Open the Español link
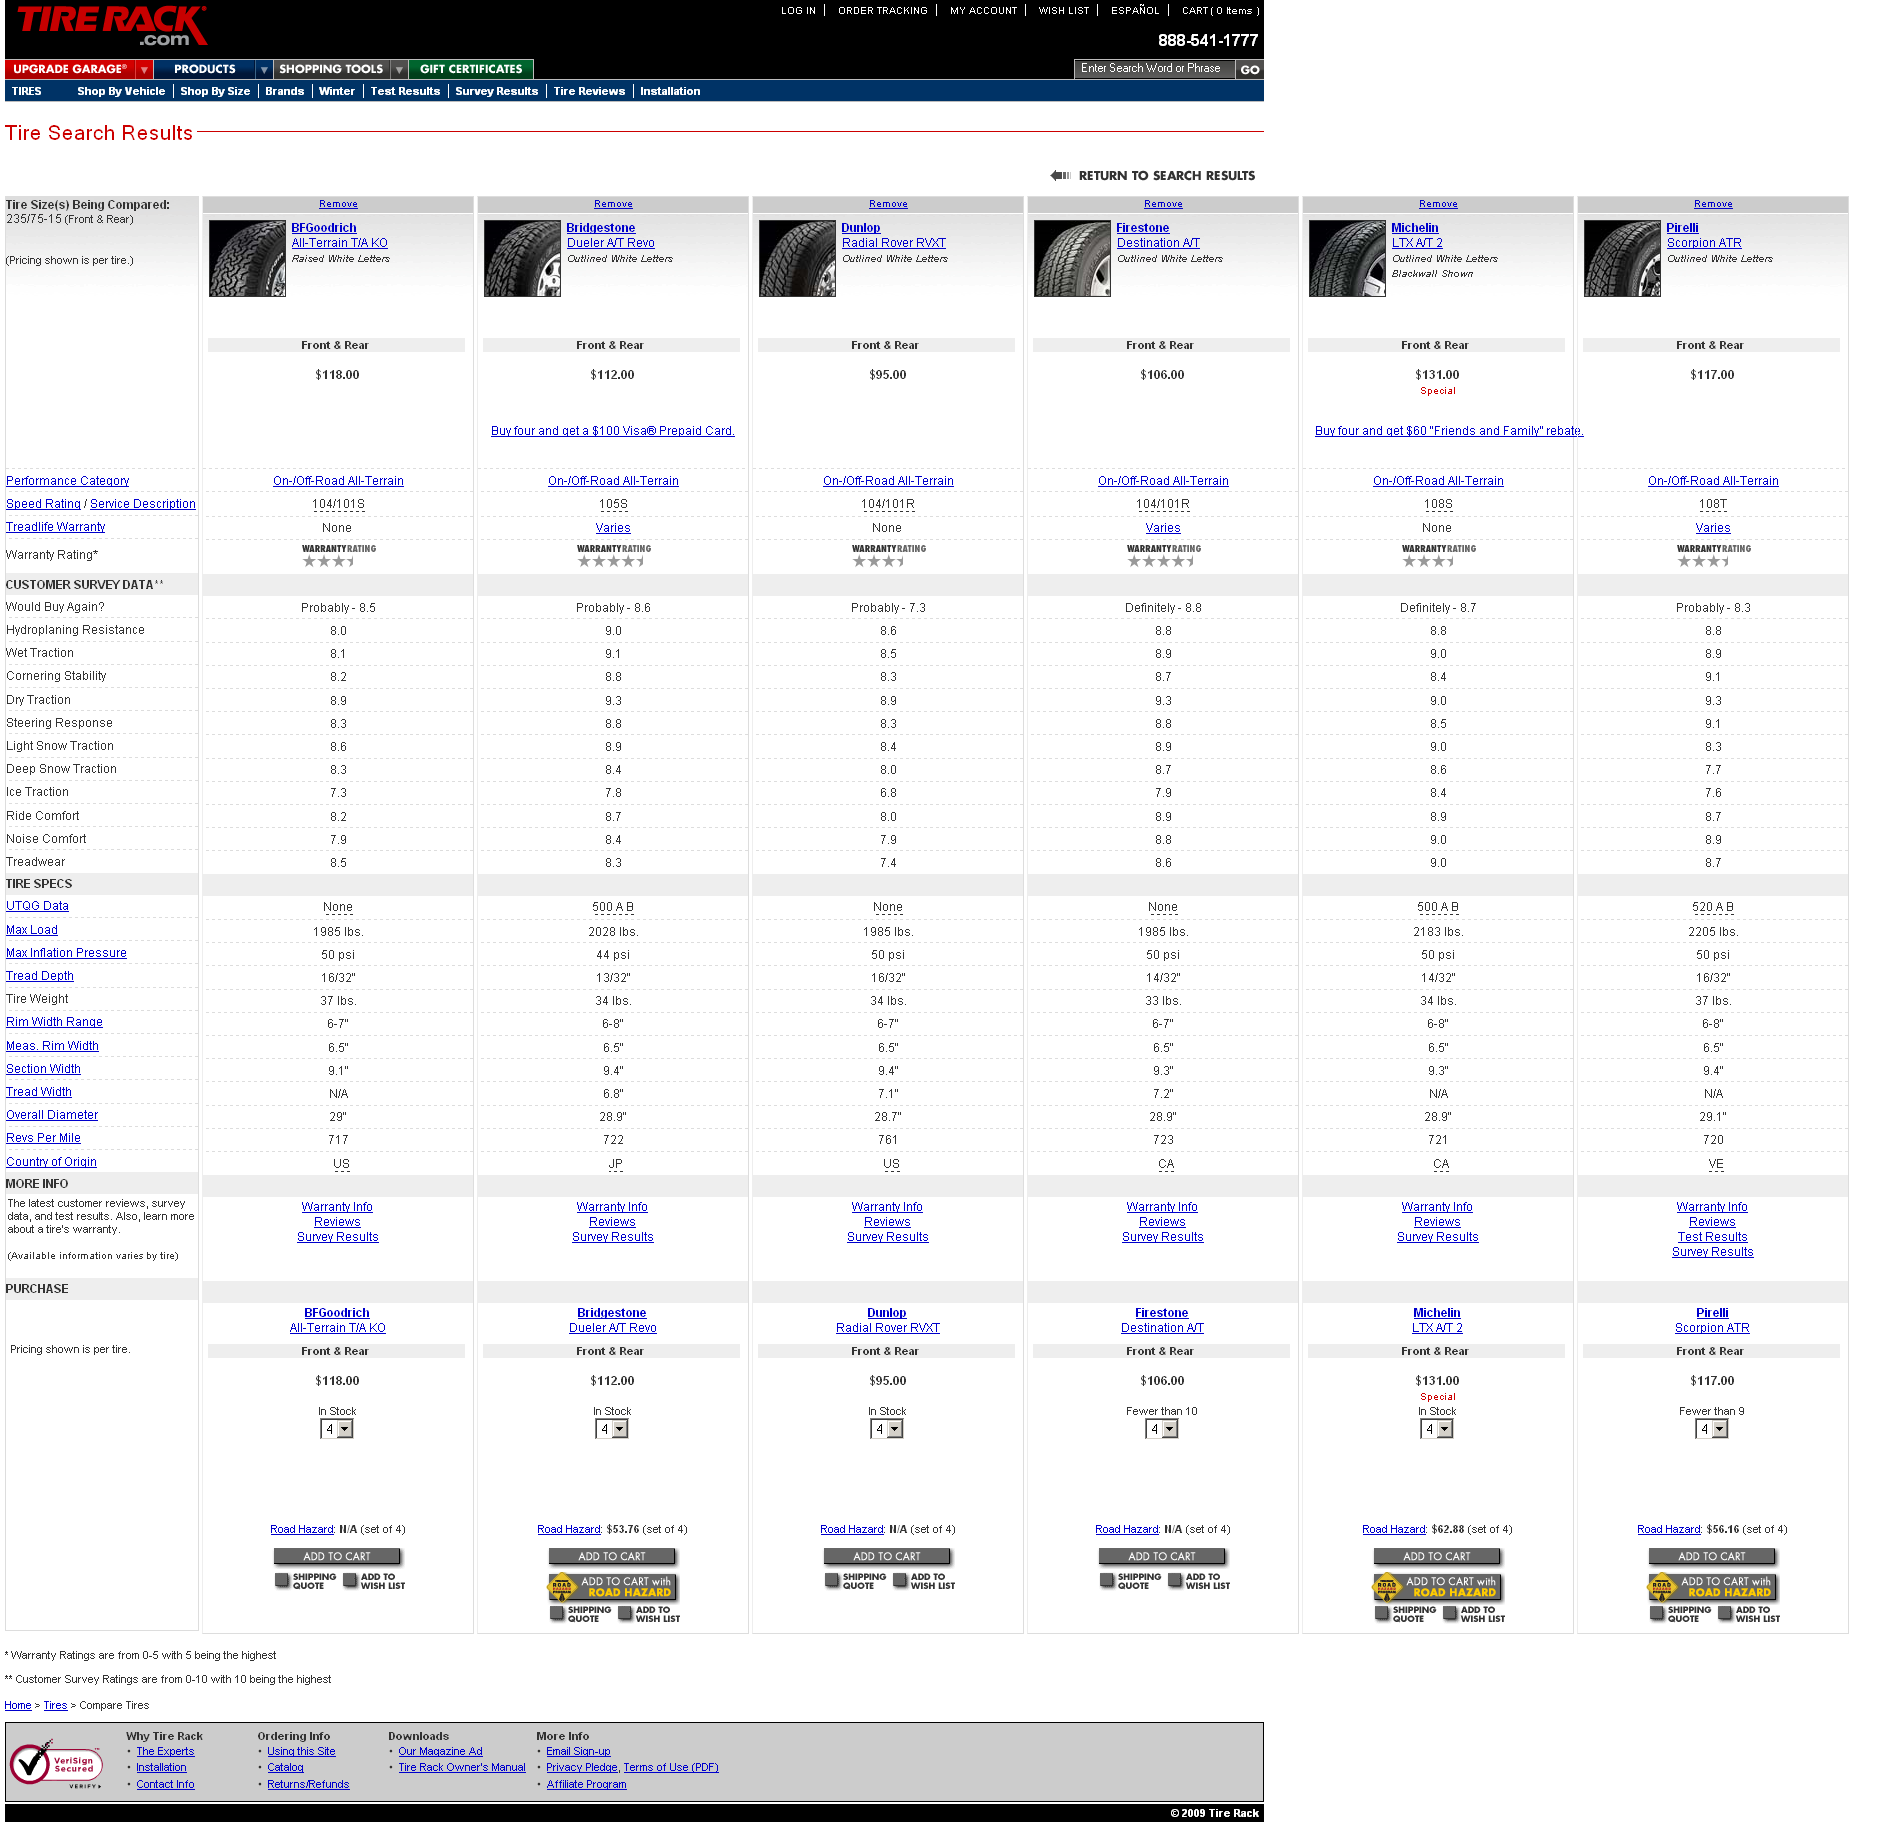Image resolution: width=1884 pixels, height=1830 pixels. tap(1135, 11)
